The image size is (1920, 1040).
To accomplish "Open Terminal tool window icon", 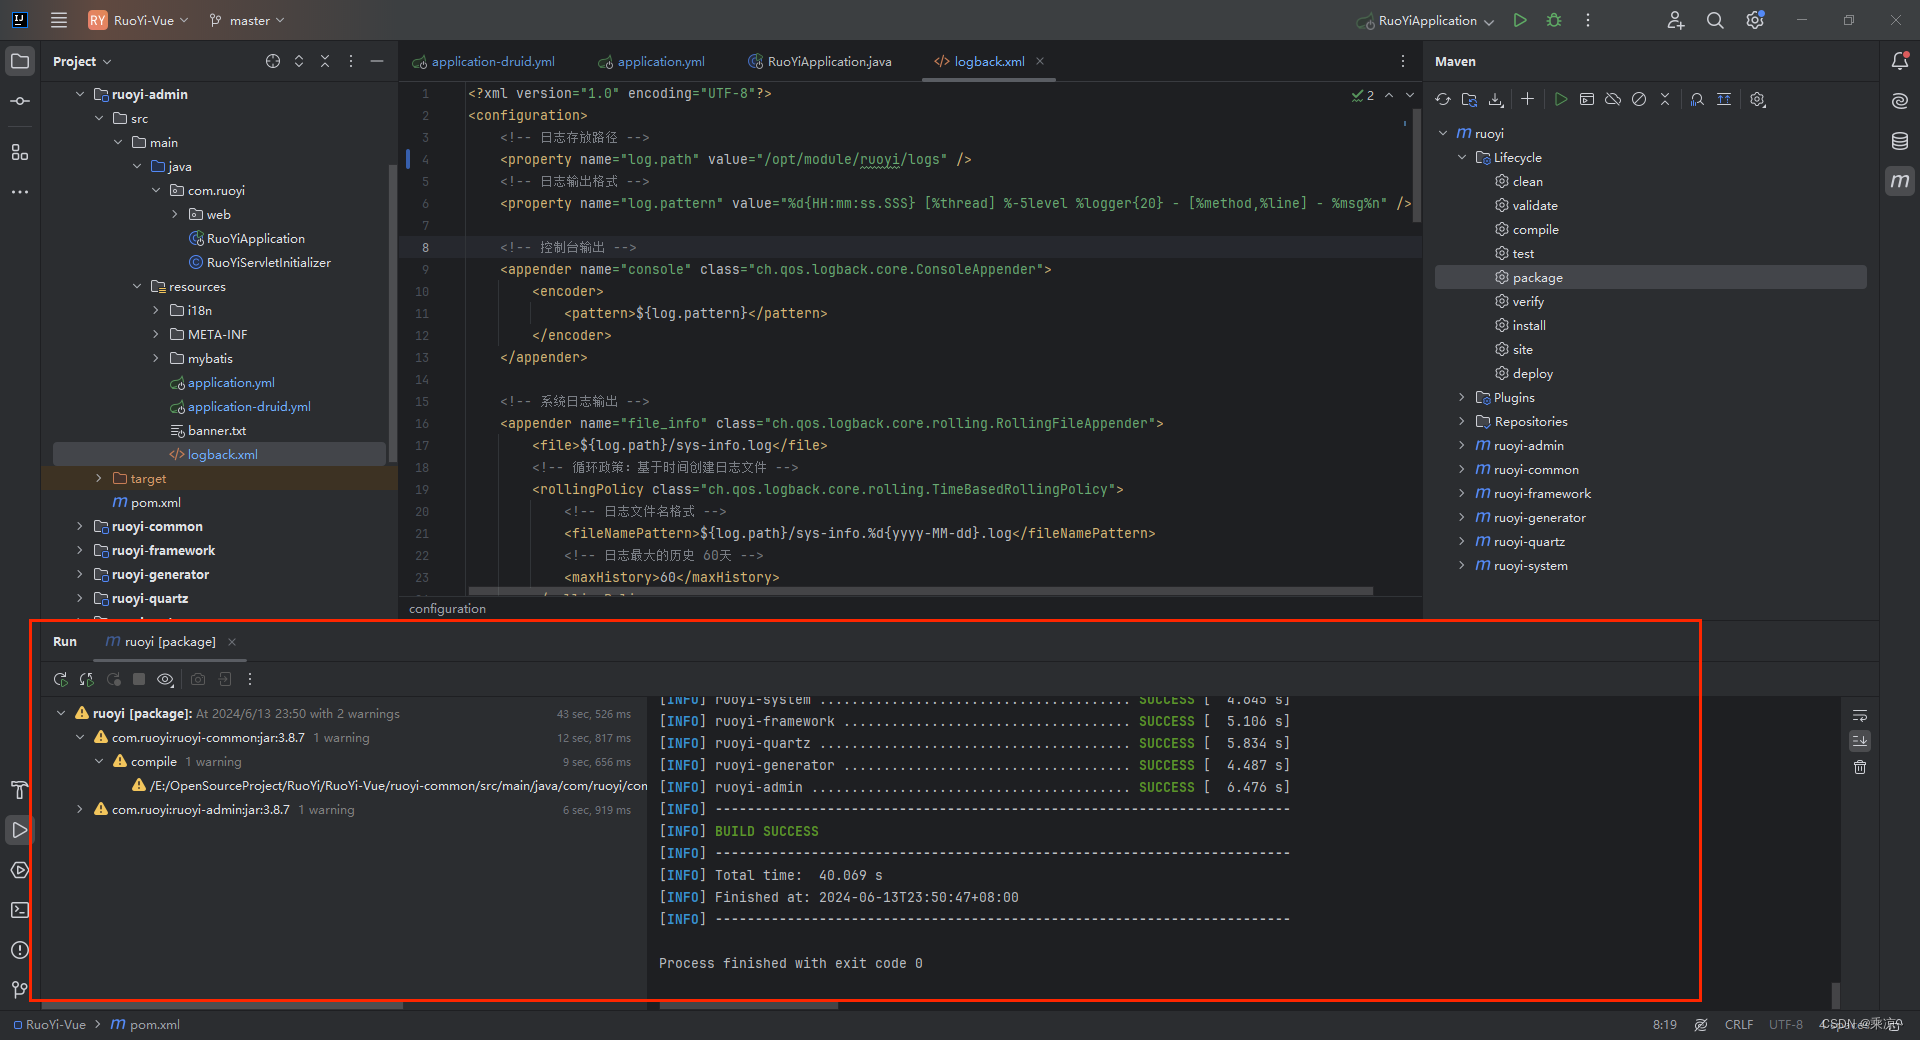I will coord(20,910).
